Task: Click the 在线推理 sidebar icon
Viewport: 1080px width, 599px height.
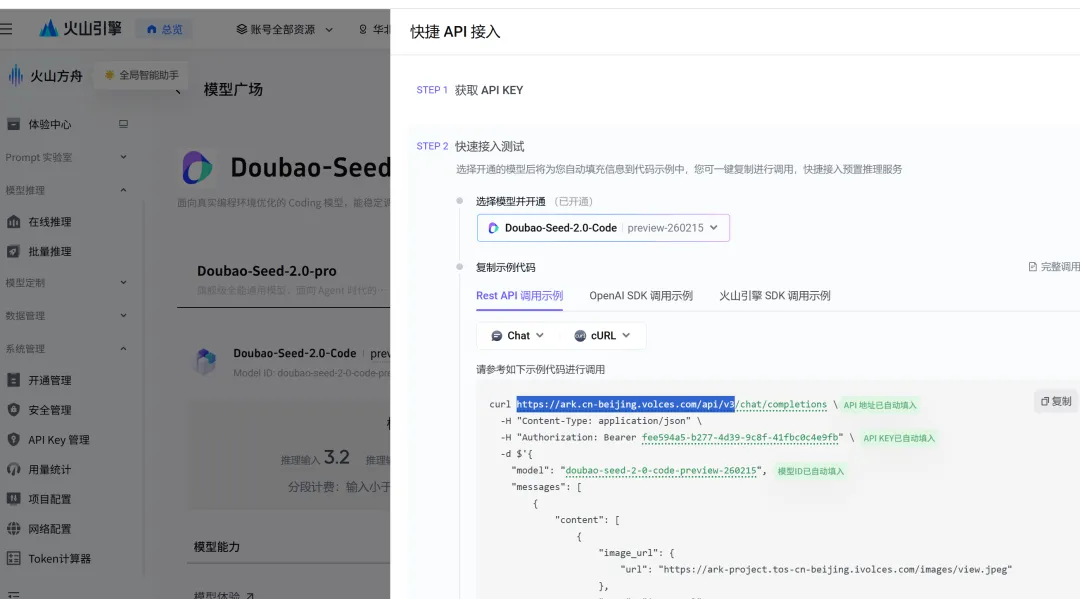Action: 13,222
